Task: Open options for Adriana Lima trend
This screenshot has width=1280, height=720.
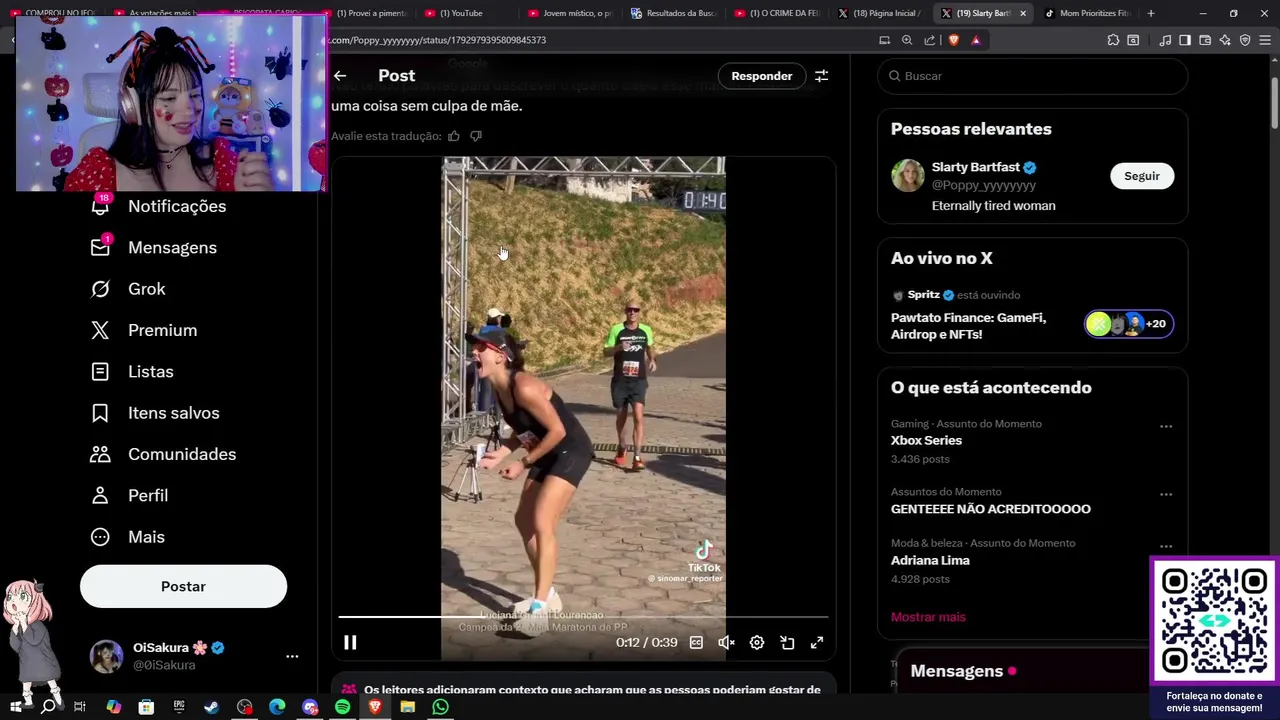Action: pyautogui.click(x=1166, y=546)
